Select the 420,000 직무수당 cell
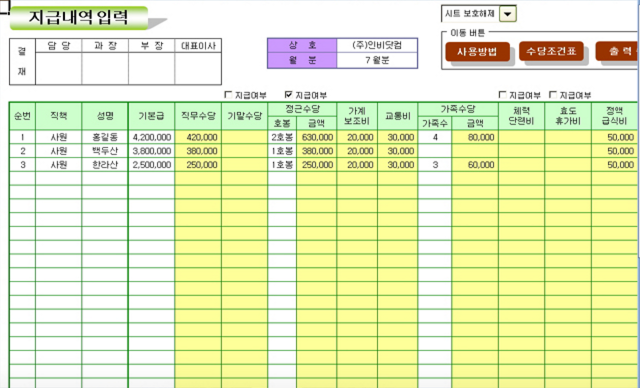The image size is (640, 388). pyautogui.click(x=198, y=137)
